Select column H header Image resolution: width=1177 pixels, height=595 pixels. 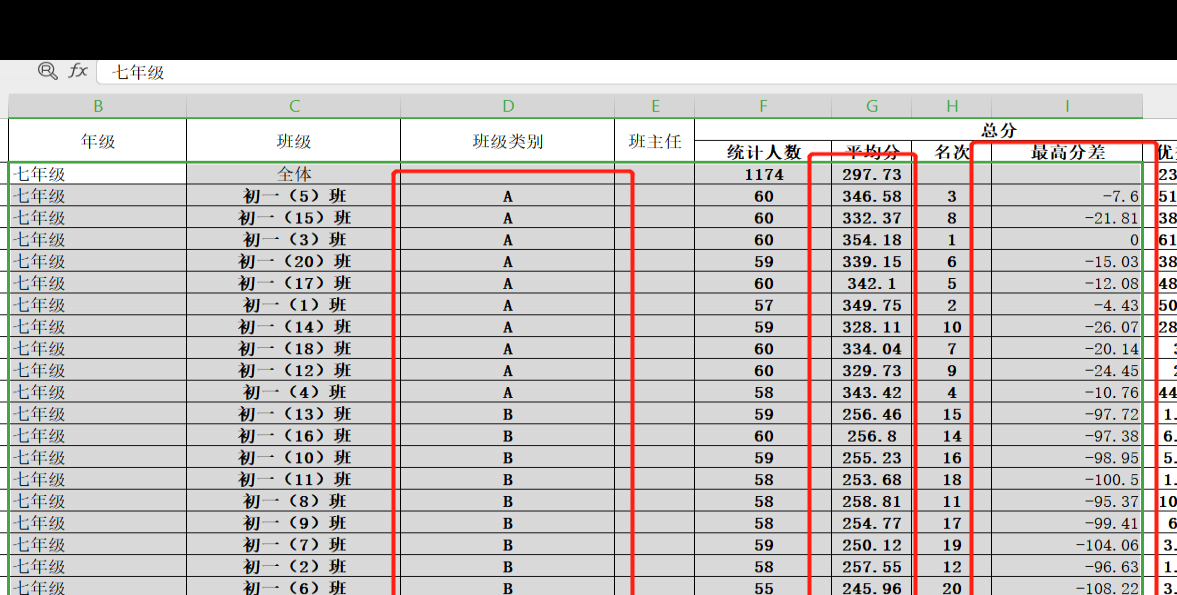[952, 107]
